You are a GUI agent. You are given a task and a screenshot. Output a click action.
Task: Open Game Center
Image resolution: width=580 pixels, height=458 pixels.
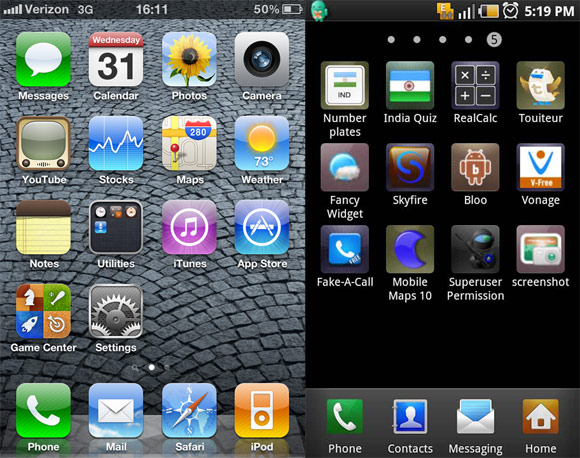tap(43, 311)
